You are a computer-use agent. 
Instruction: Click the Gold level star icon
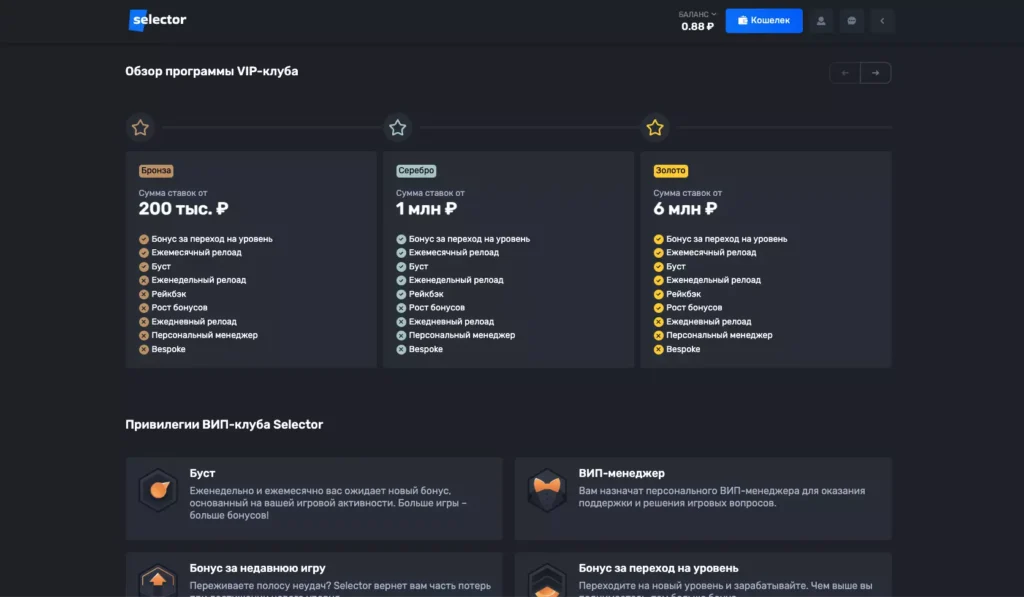click(655, 128)
